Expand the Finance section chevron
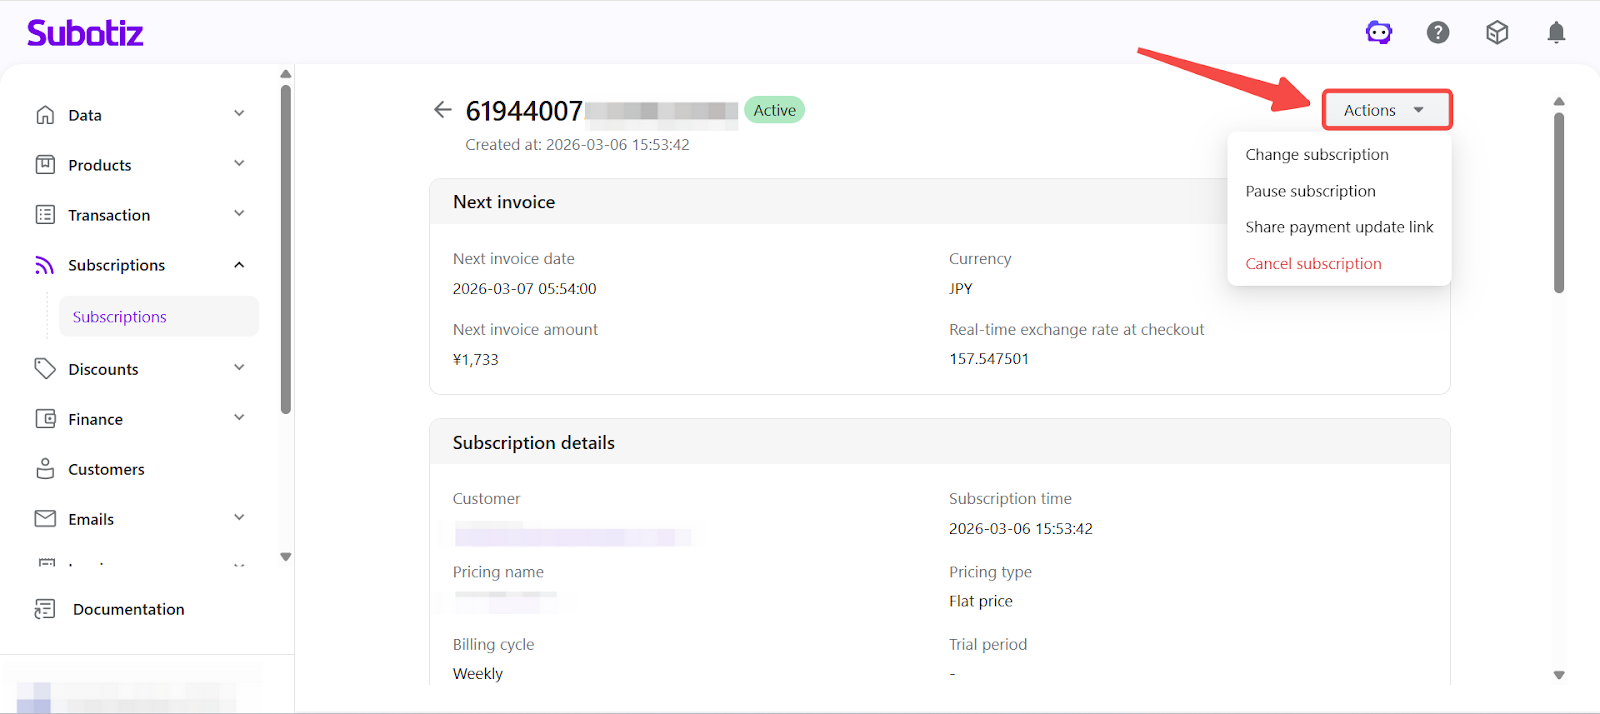The width and height of the screenshot is (1600, 714). 239,418
